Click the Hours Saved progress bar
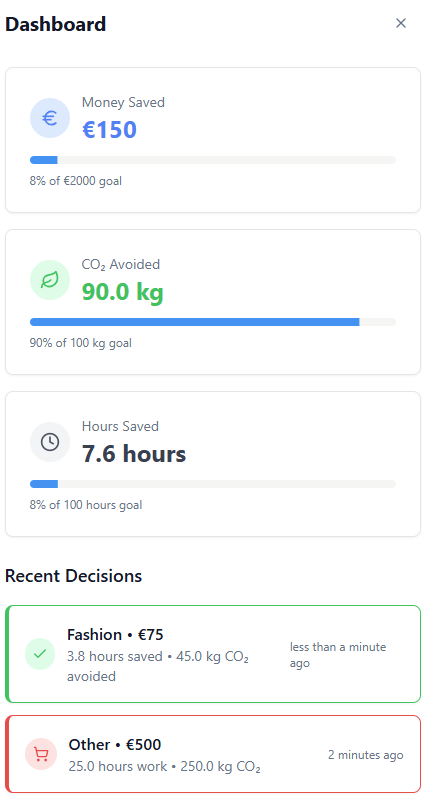 point(213,484)
